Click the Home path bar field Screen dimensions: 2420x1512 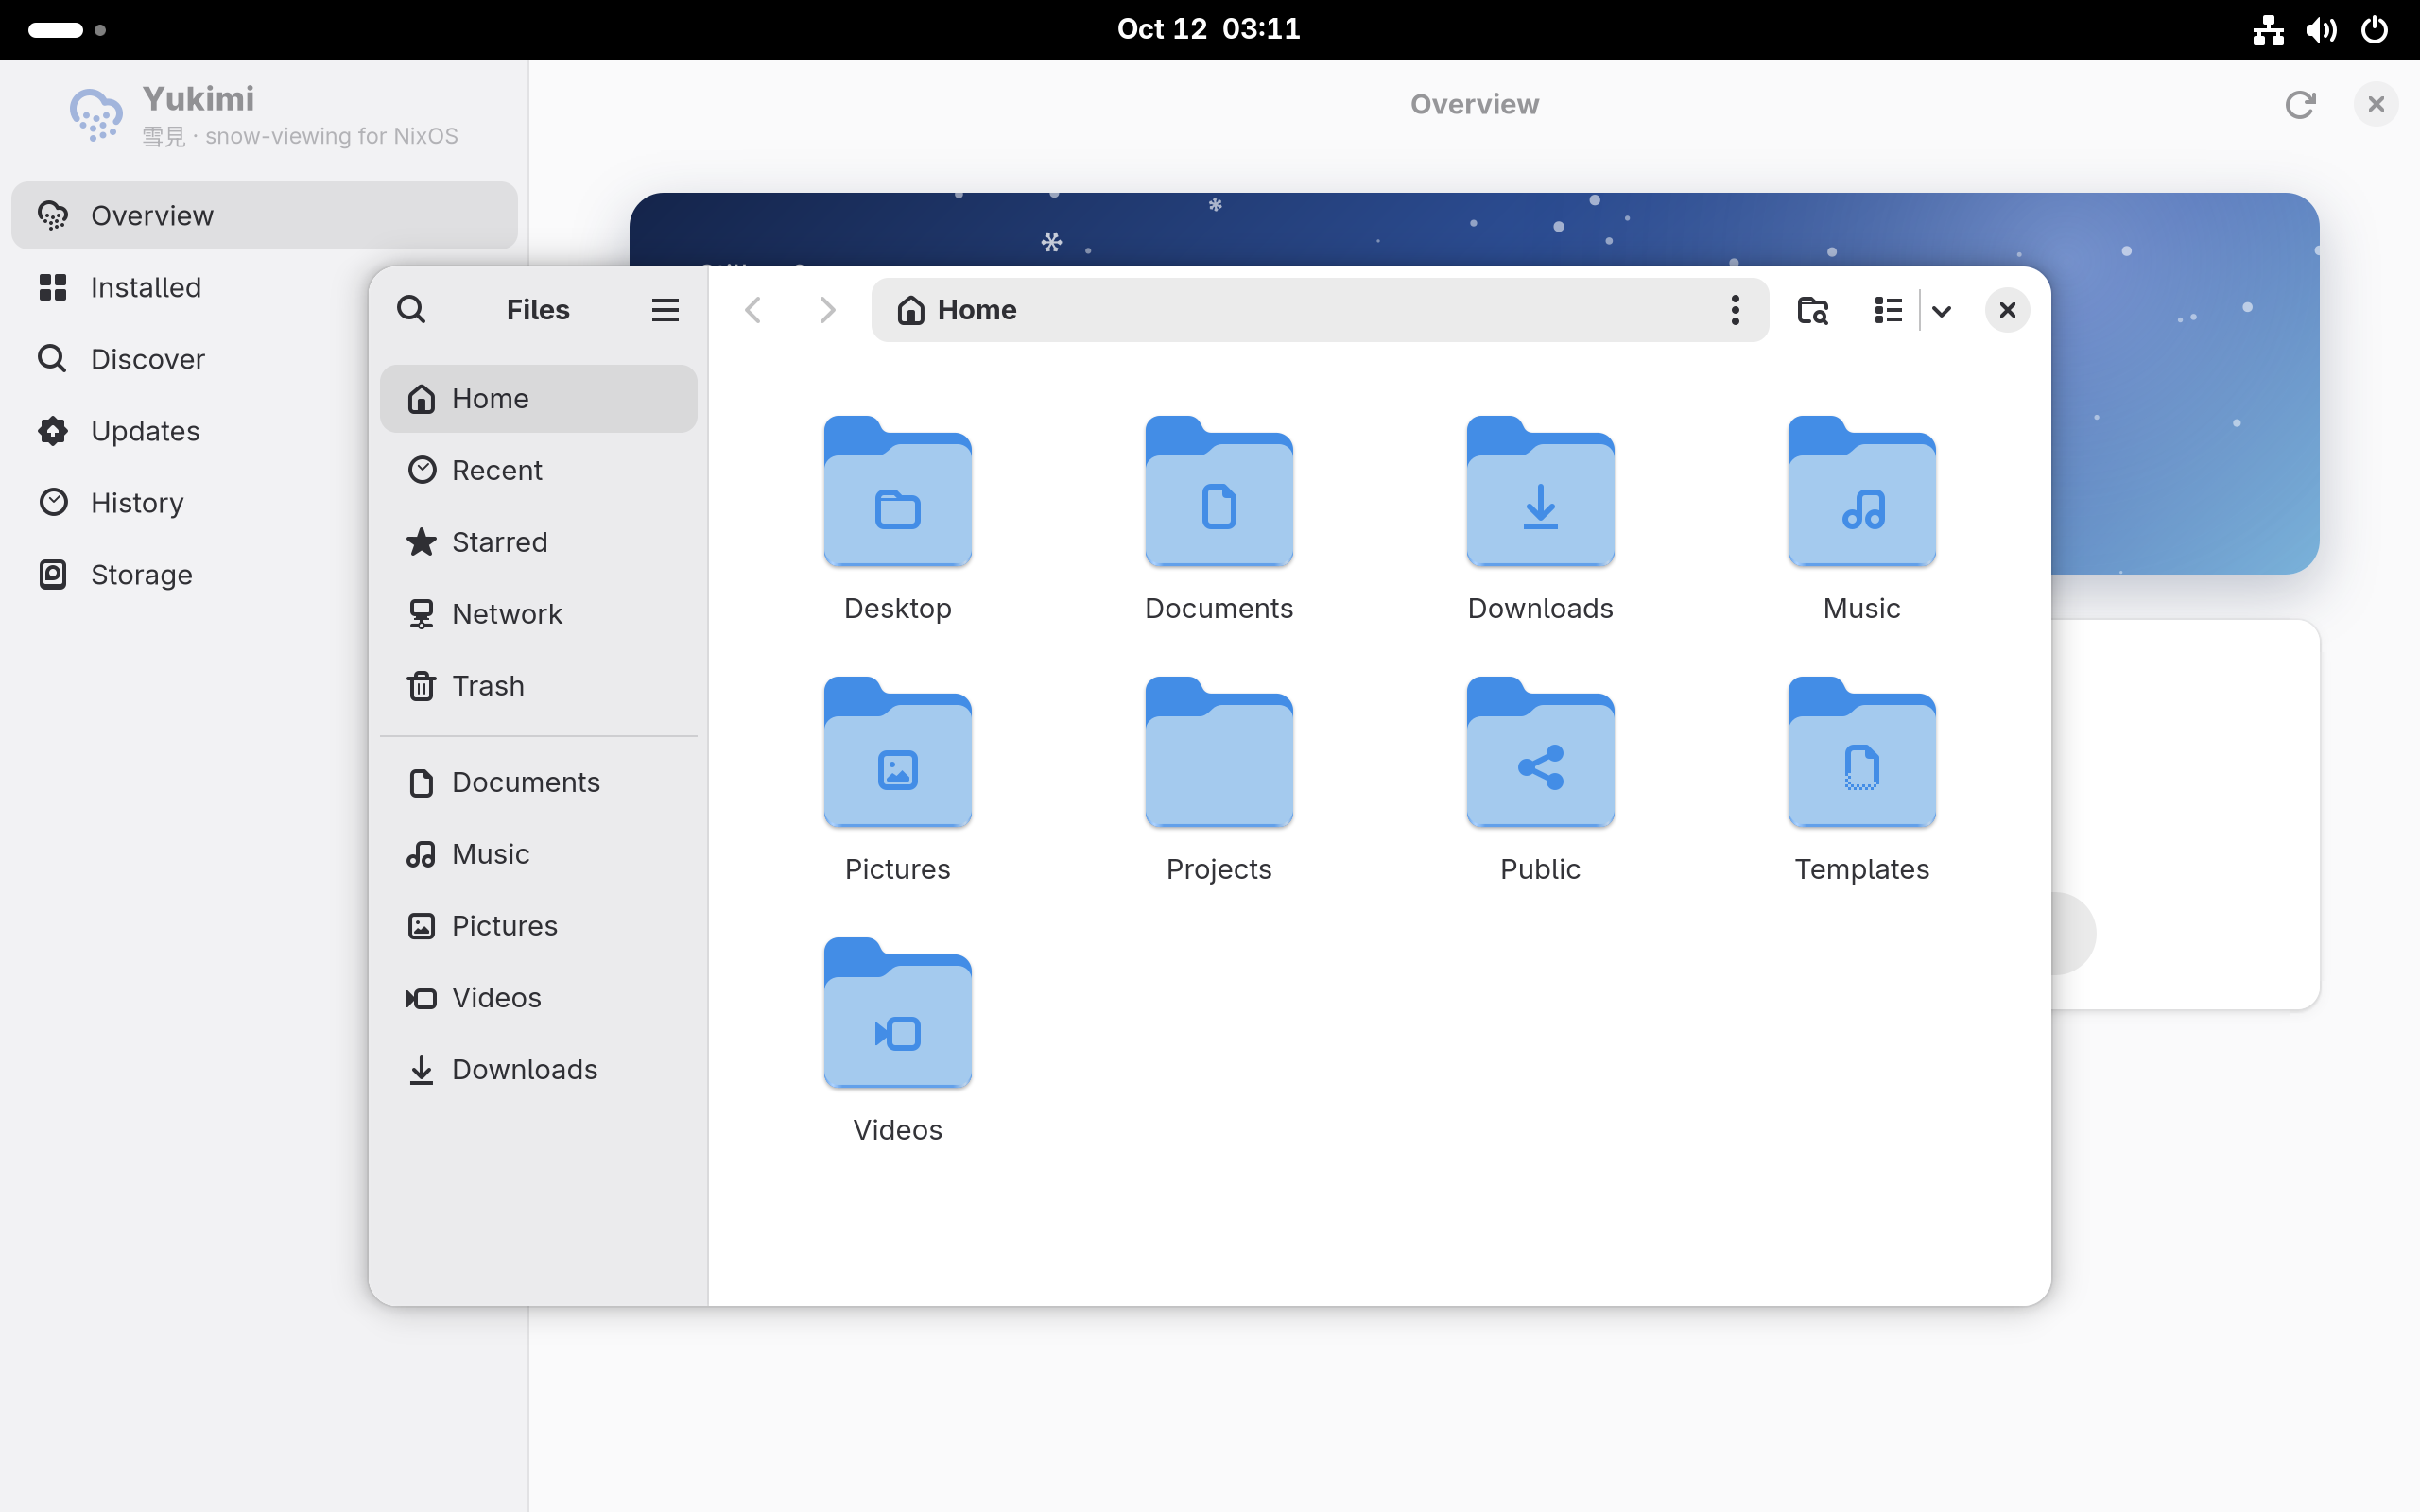(x=1320, y=310)
